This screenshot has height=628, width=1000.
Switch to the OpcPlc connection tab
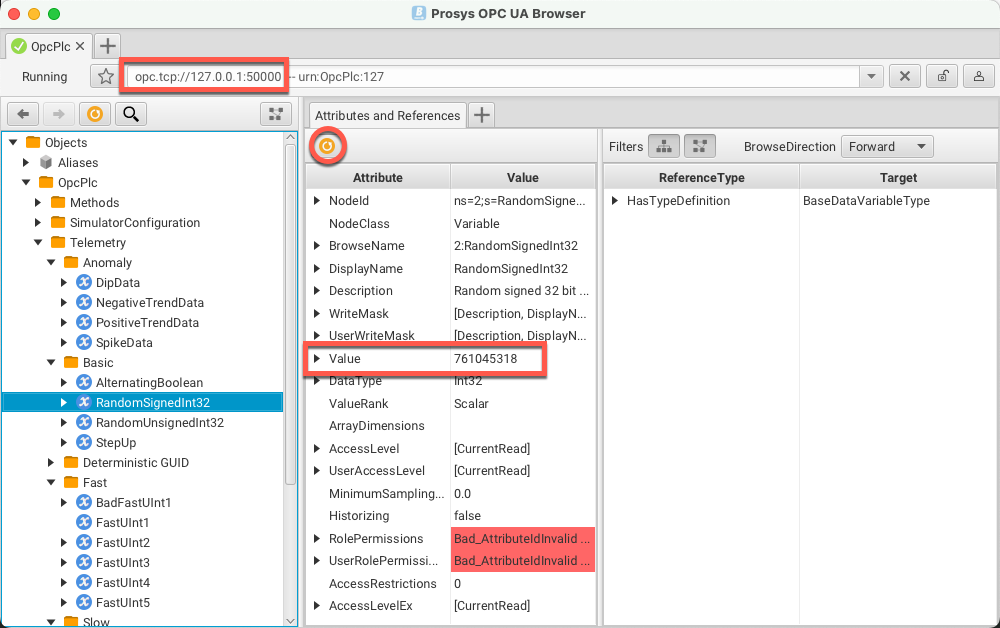(50, 47)
